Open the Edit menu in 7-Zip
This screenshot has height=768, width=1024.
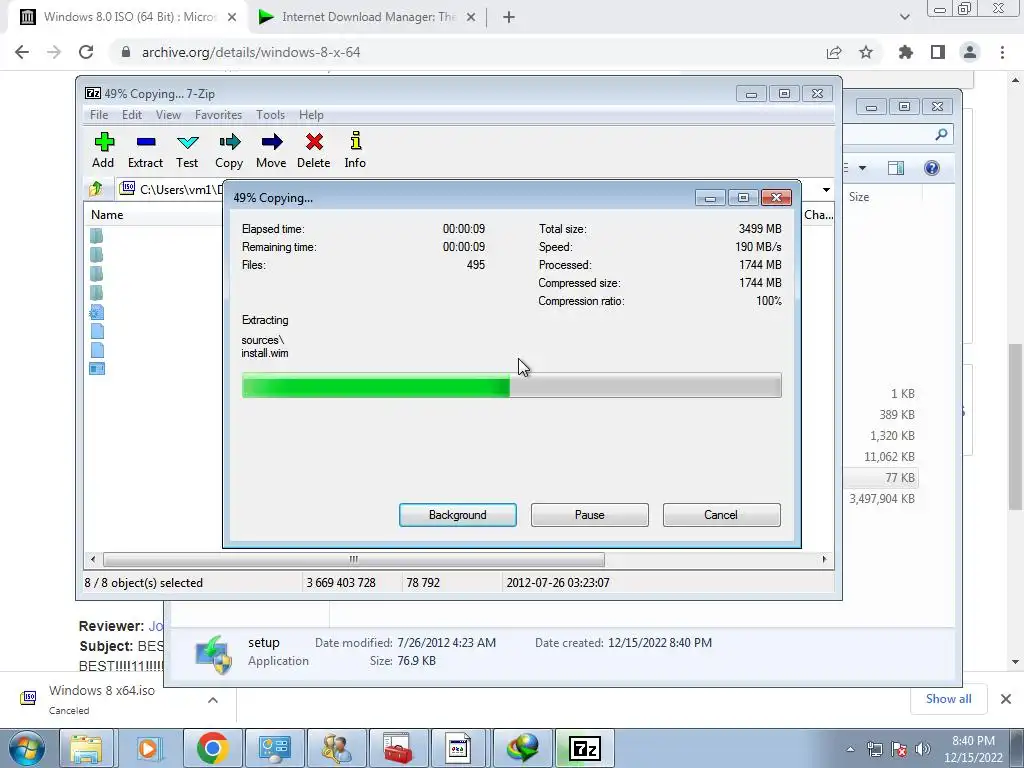132,115
